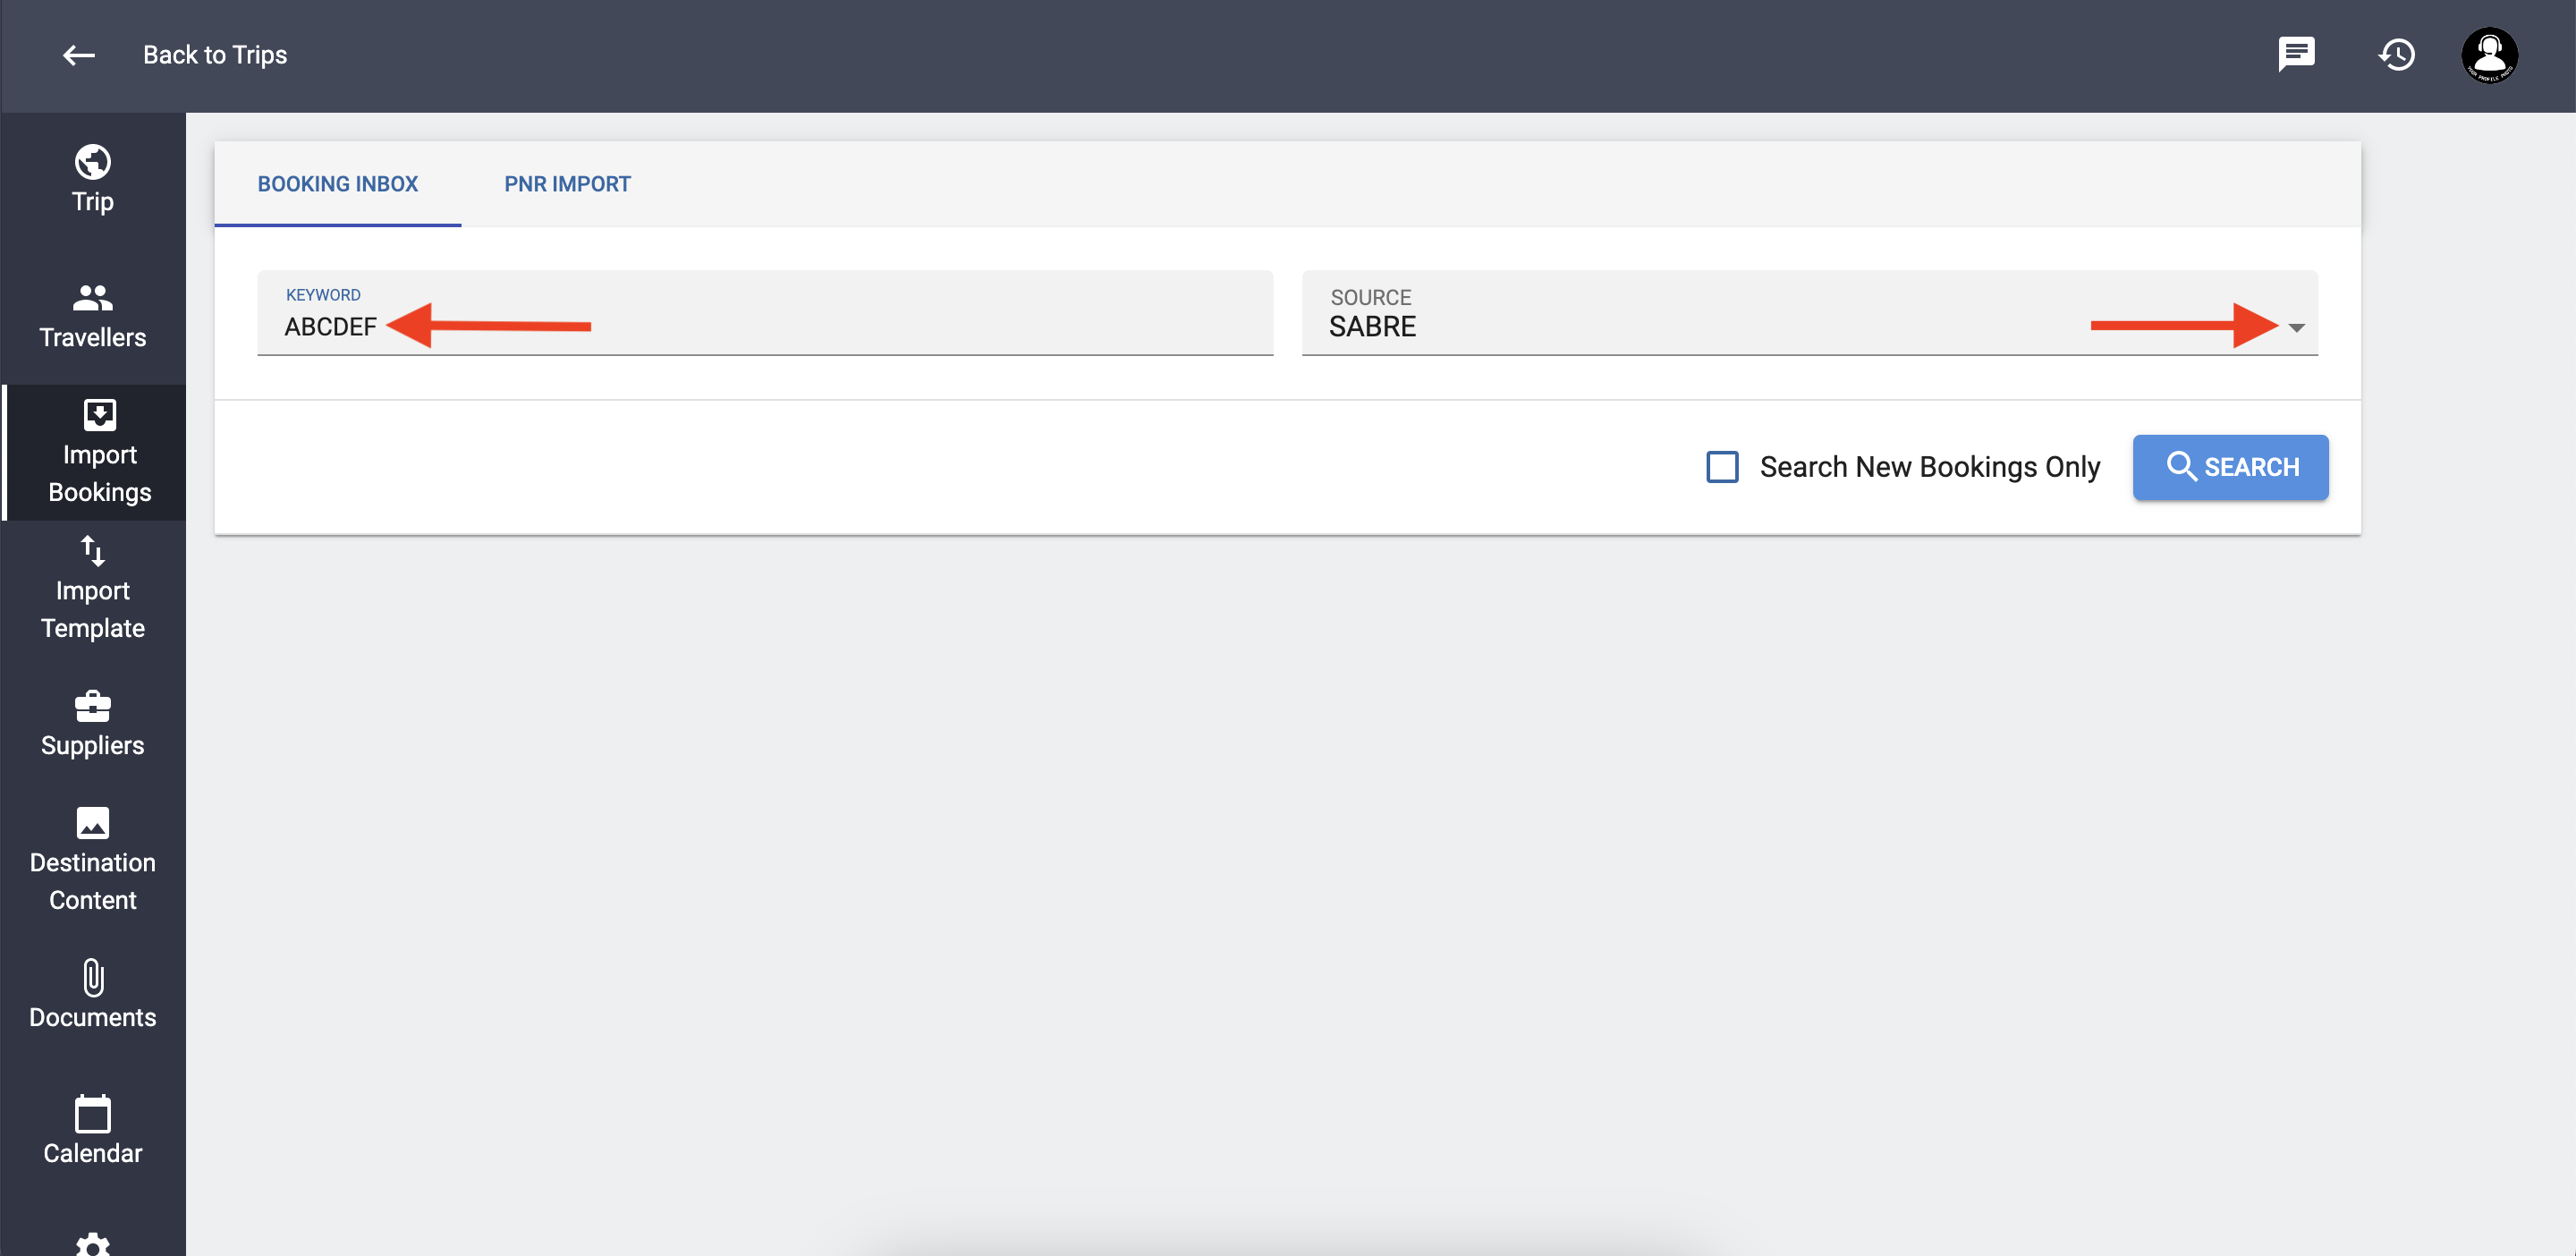Switch to the Booking Inbox tab

click(338, 184)
